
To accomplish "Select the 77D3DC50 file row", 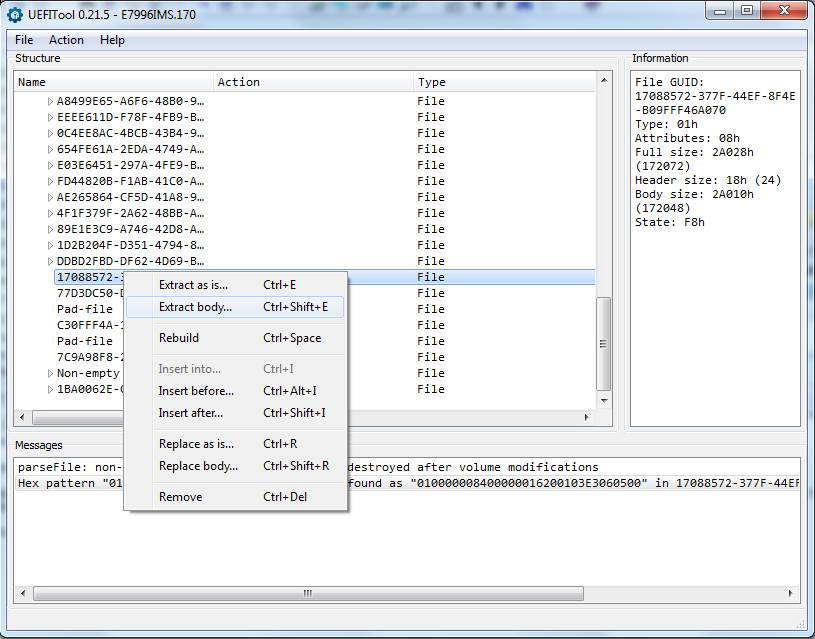I will pos(90,293).
